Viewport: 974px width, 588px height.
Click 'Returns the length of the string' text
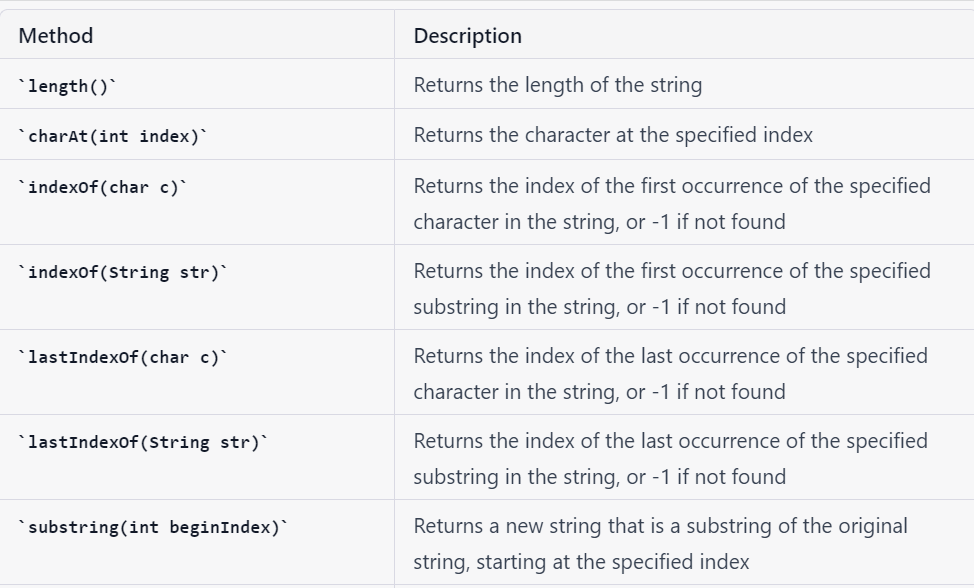coord(558,85)
